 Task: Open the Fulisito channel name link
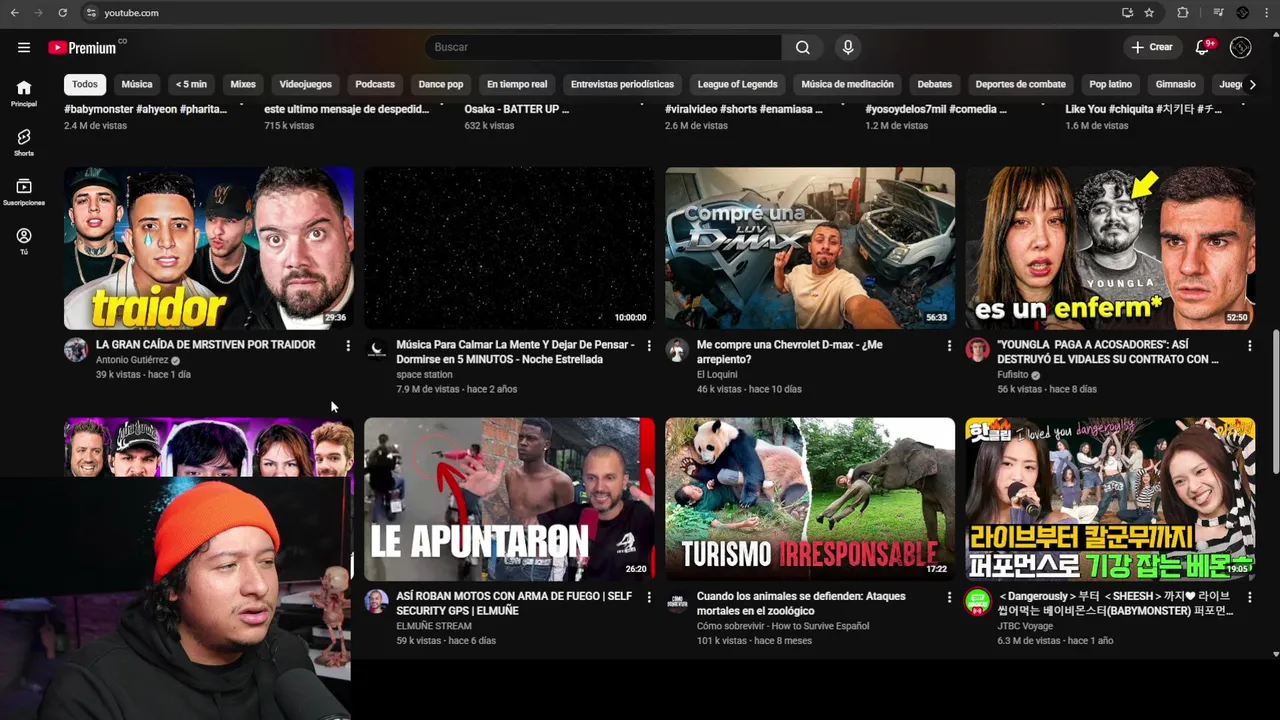1012,375
